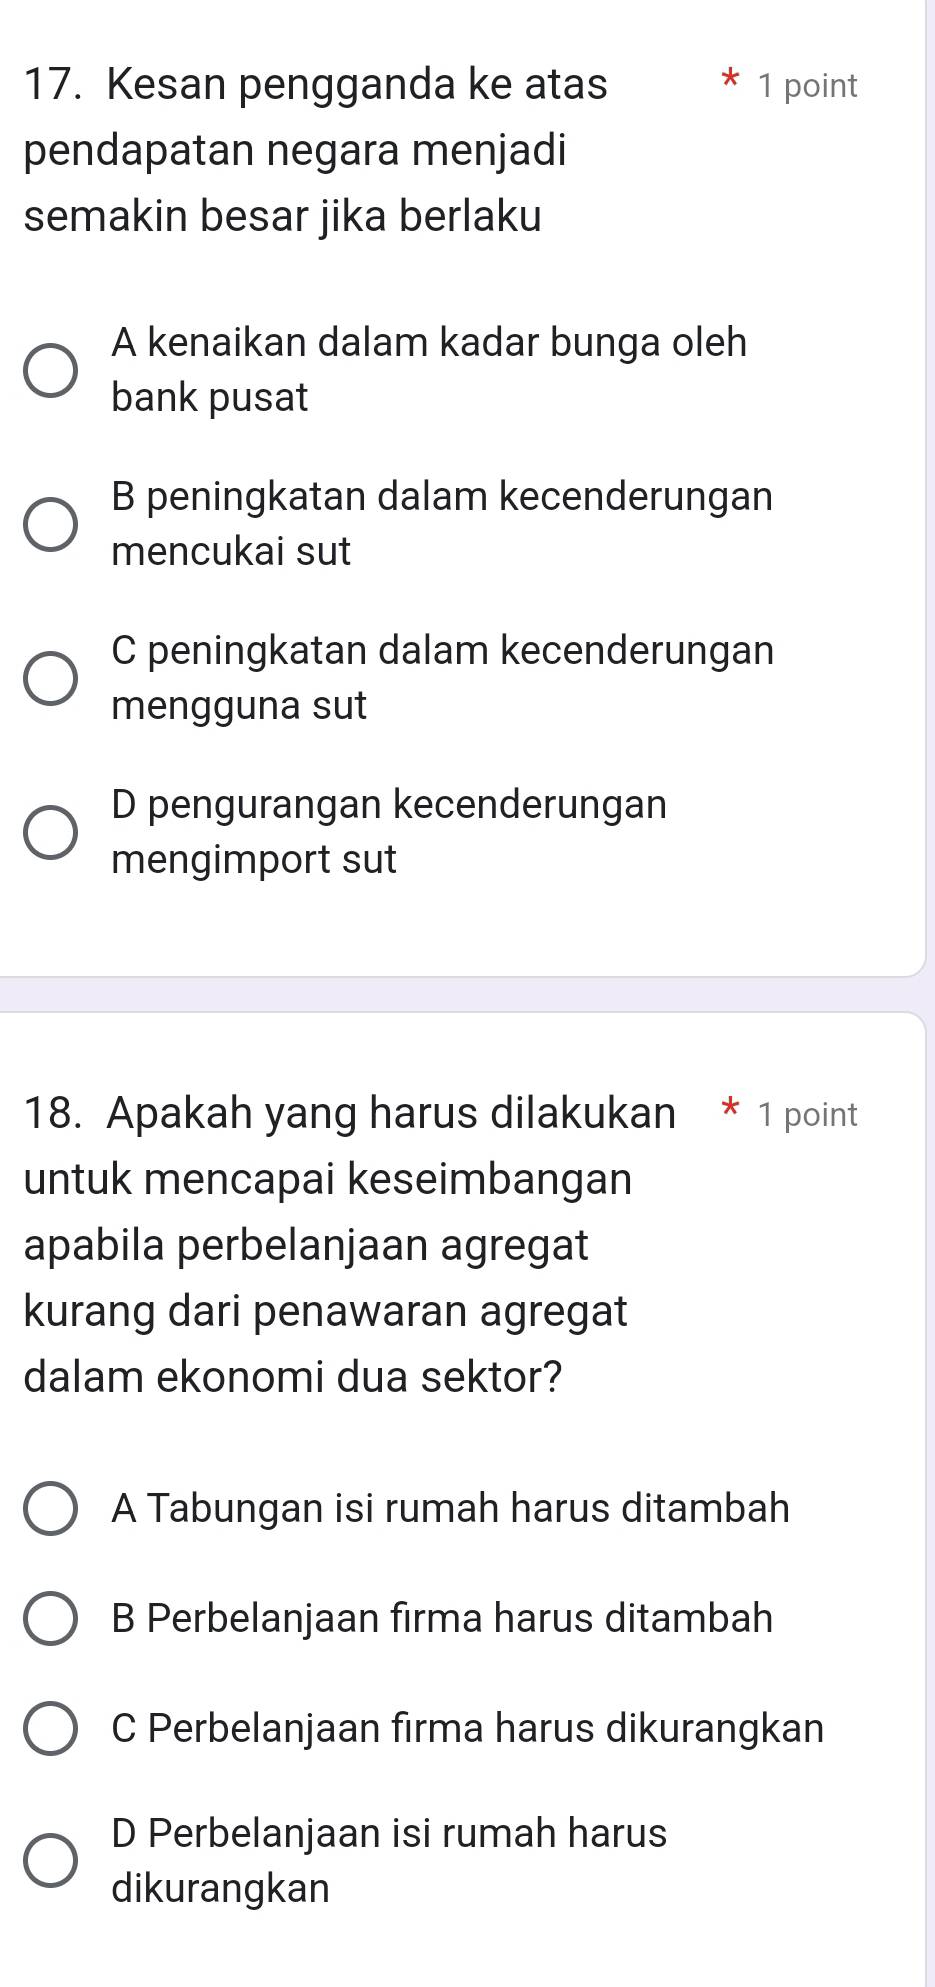The image size is (935, 1987).
Task: Pick radio circle next to 'D pengurangan kecenderungan mengimport'
Action: [x=50, y=832]
